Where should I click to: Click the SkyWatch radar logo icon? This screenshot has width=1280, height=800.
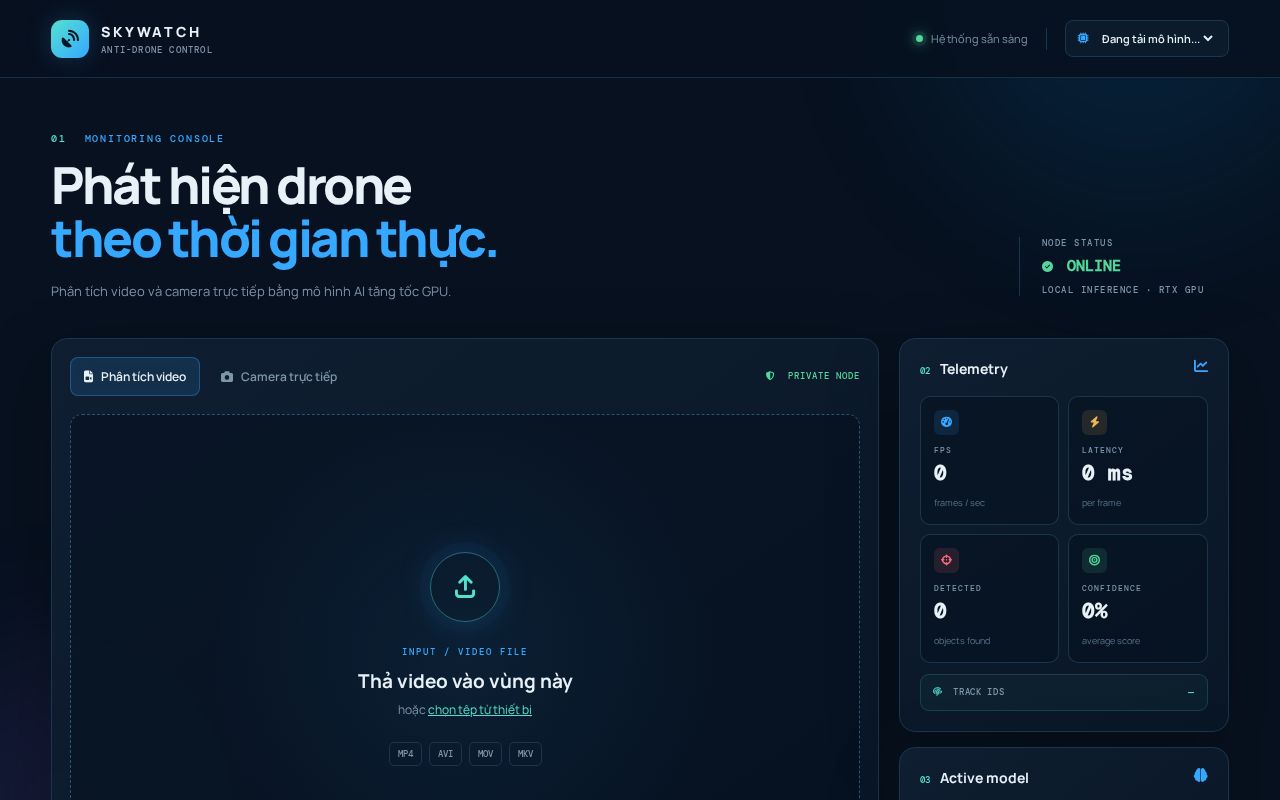point(70,39)
